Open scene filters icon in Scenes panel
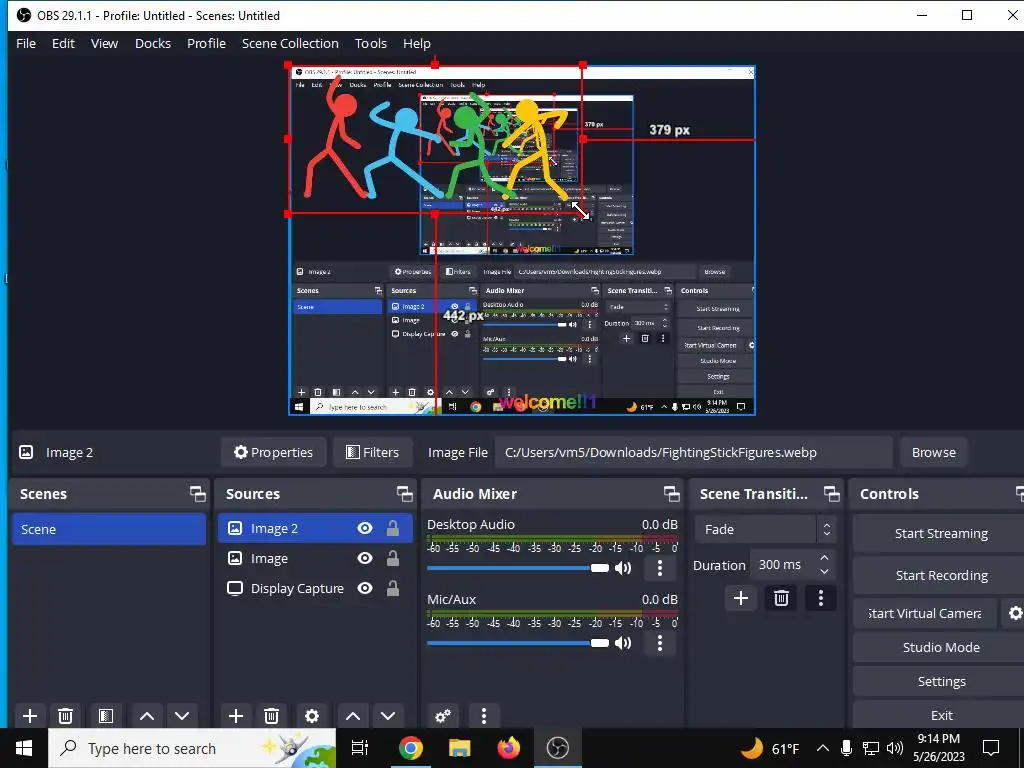The width and height of the screenshot is (1024, 768). tap(106, 716)
